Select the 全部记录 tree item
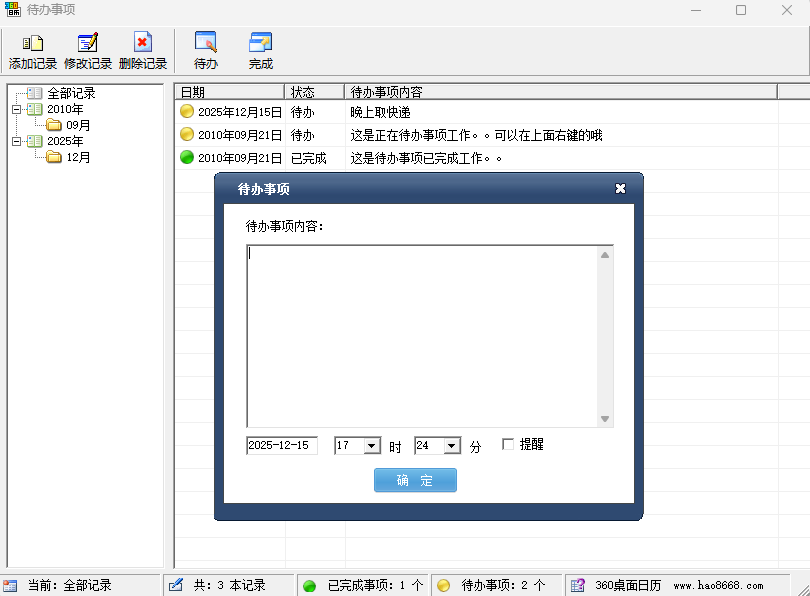This screenshot has width=810, height=596. coord(71,93)
